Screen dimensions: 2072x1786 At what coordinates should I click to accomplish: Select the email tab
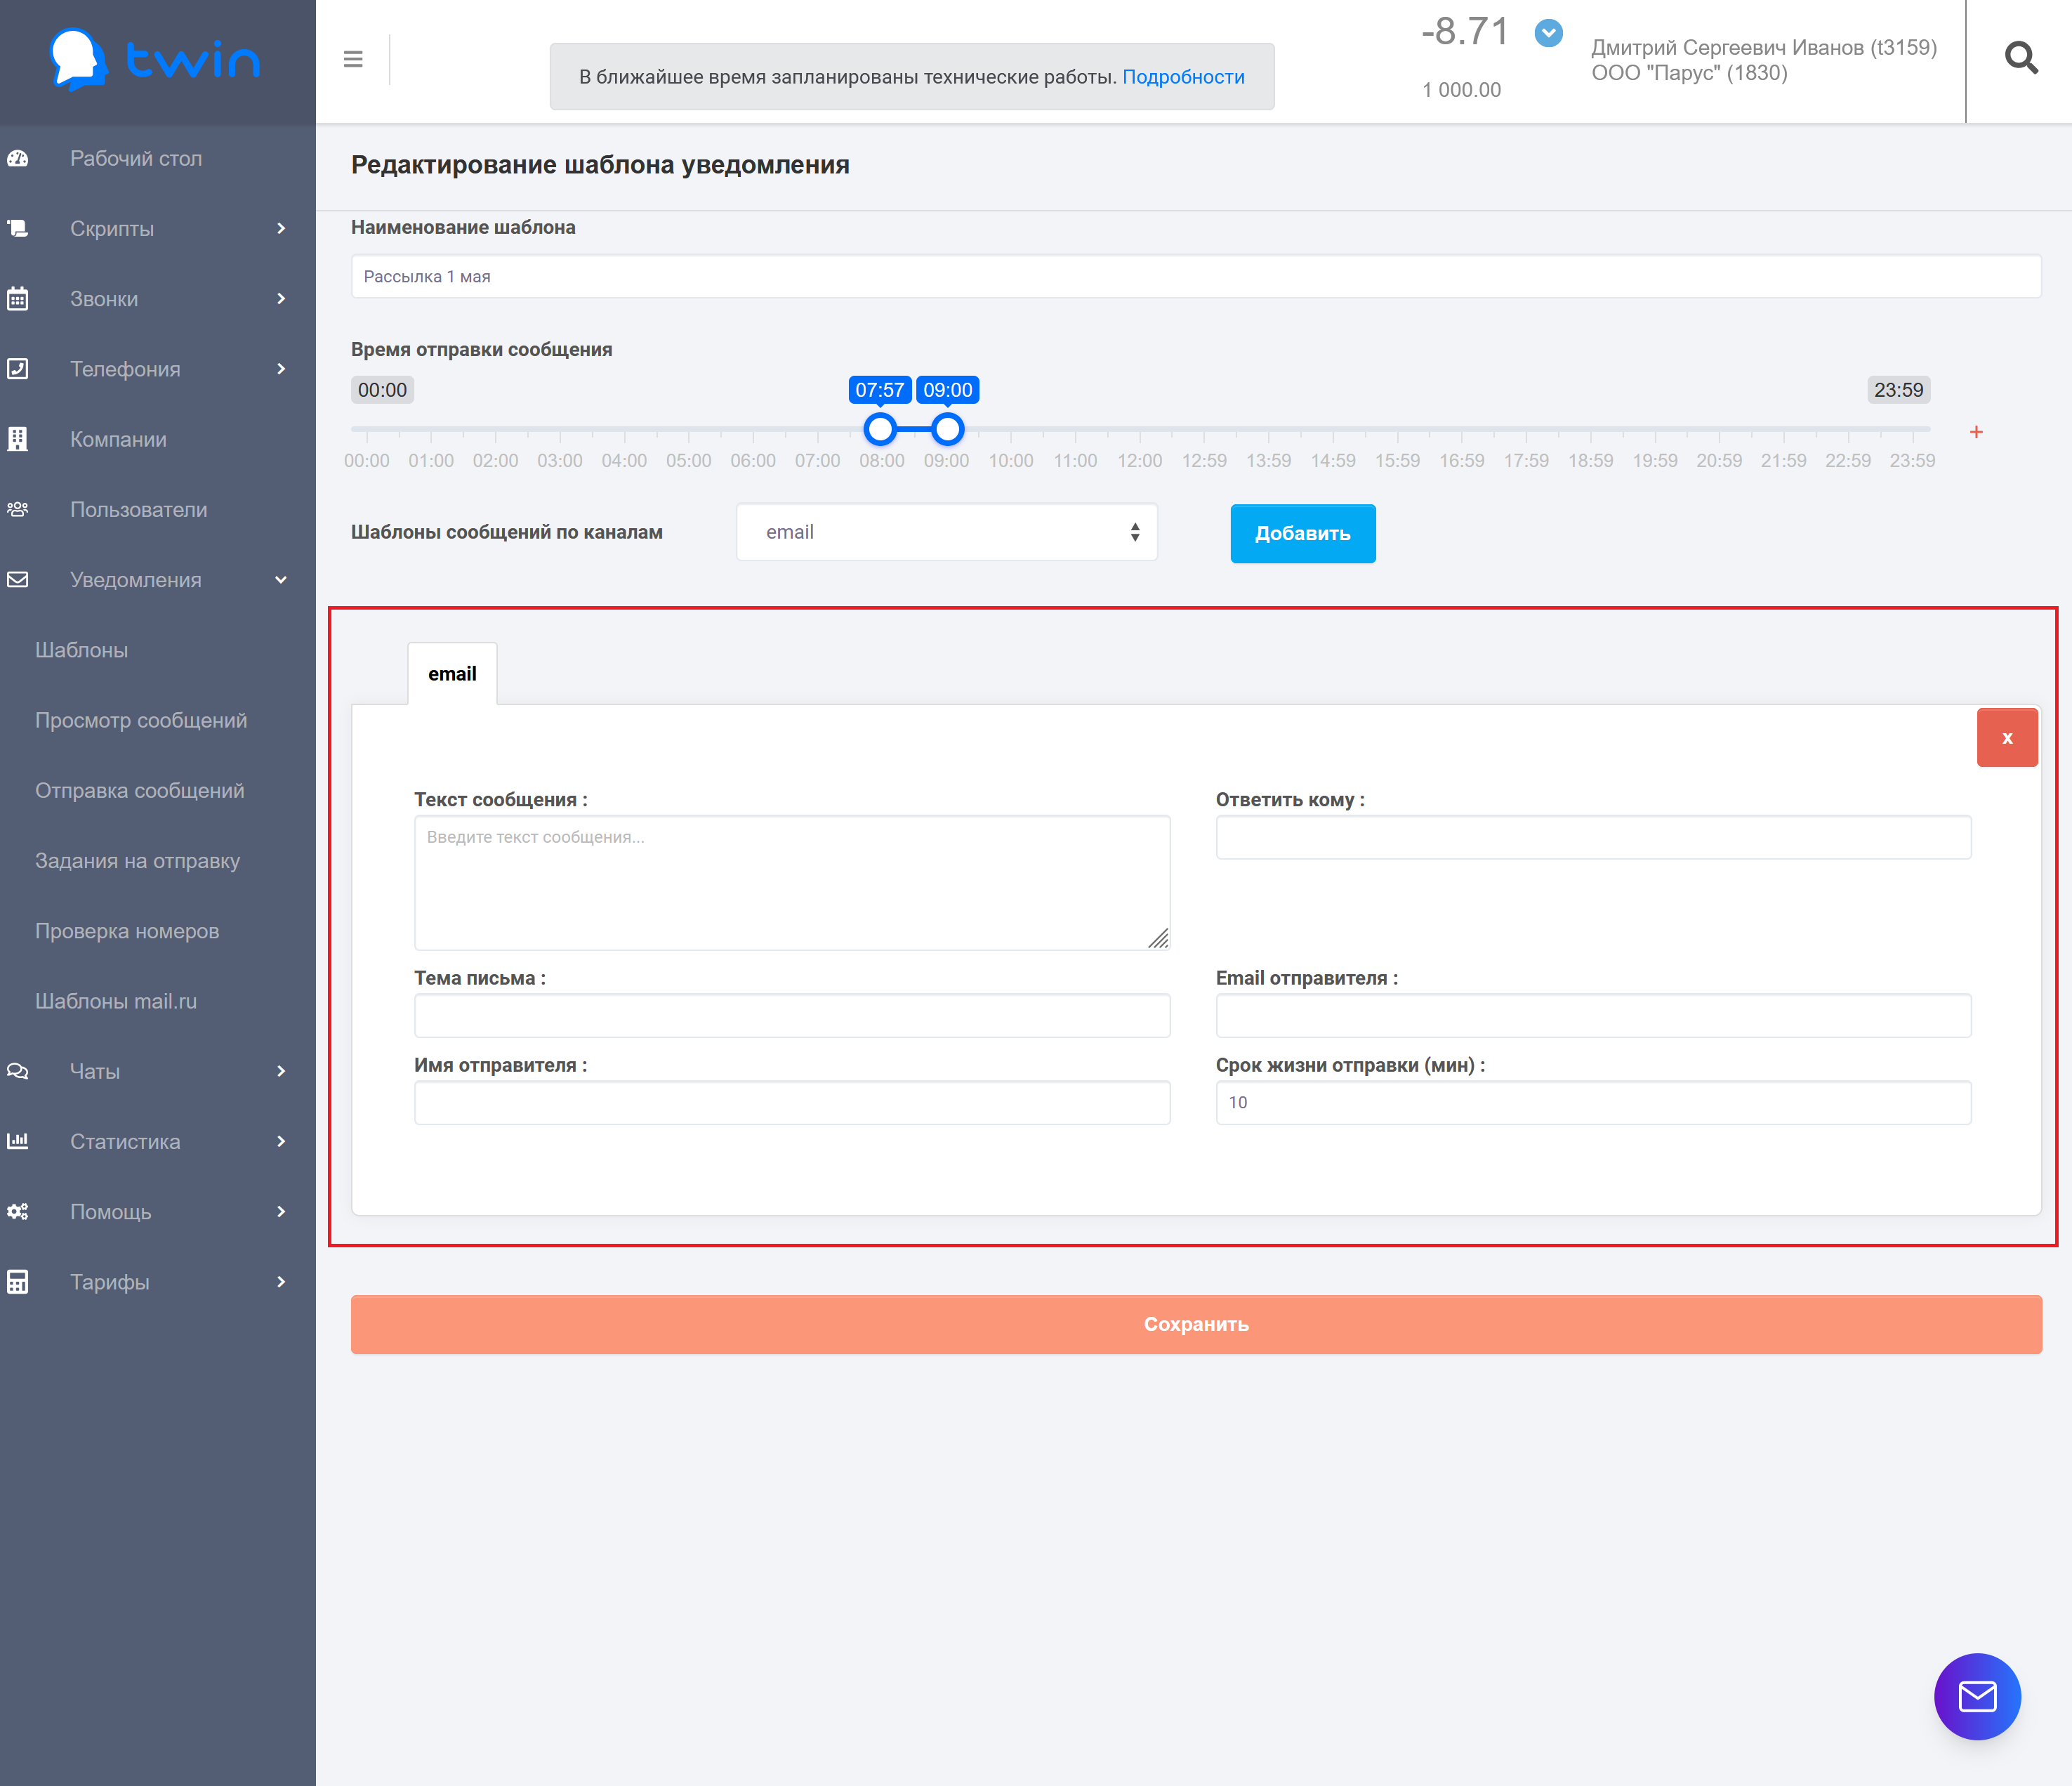452,674
